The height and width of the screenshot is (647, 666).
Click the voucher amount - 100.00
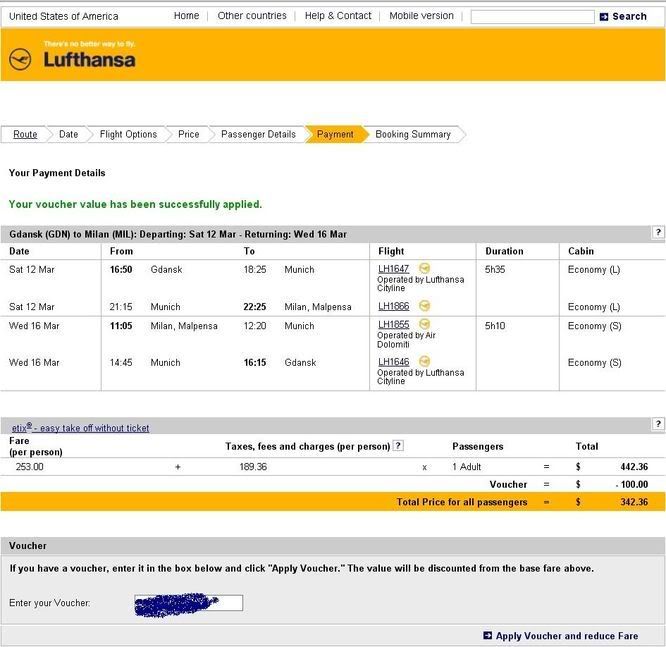pos(632,484)
